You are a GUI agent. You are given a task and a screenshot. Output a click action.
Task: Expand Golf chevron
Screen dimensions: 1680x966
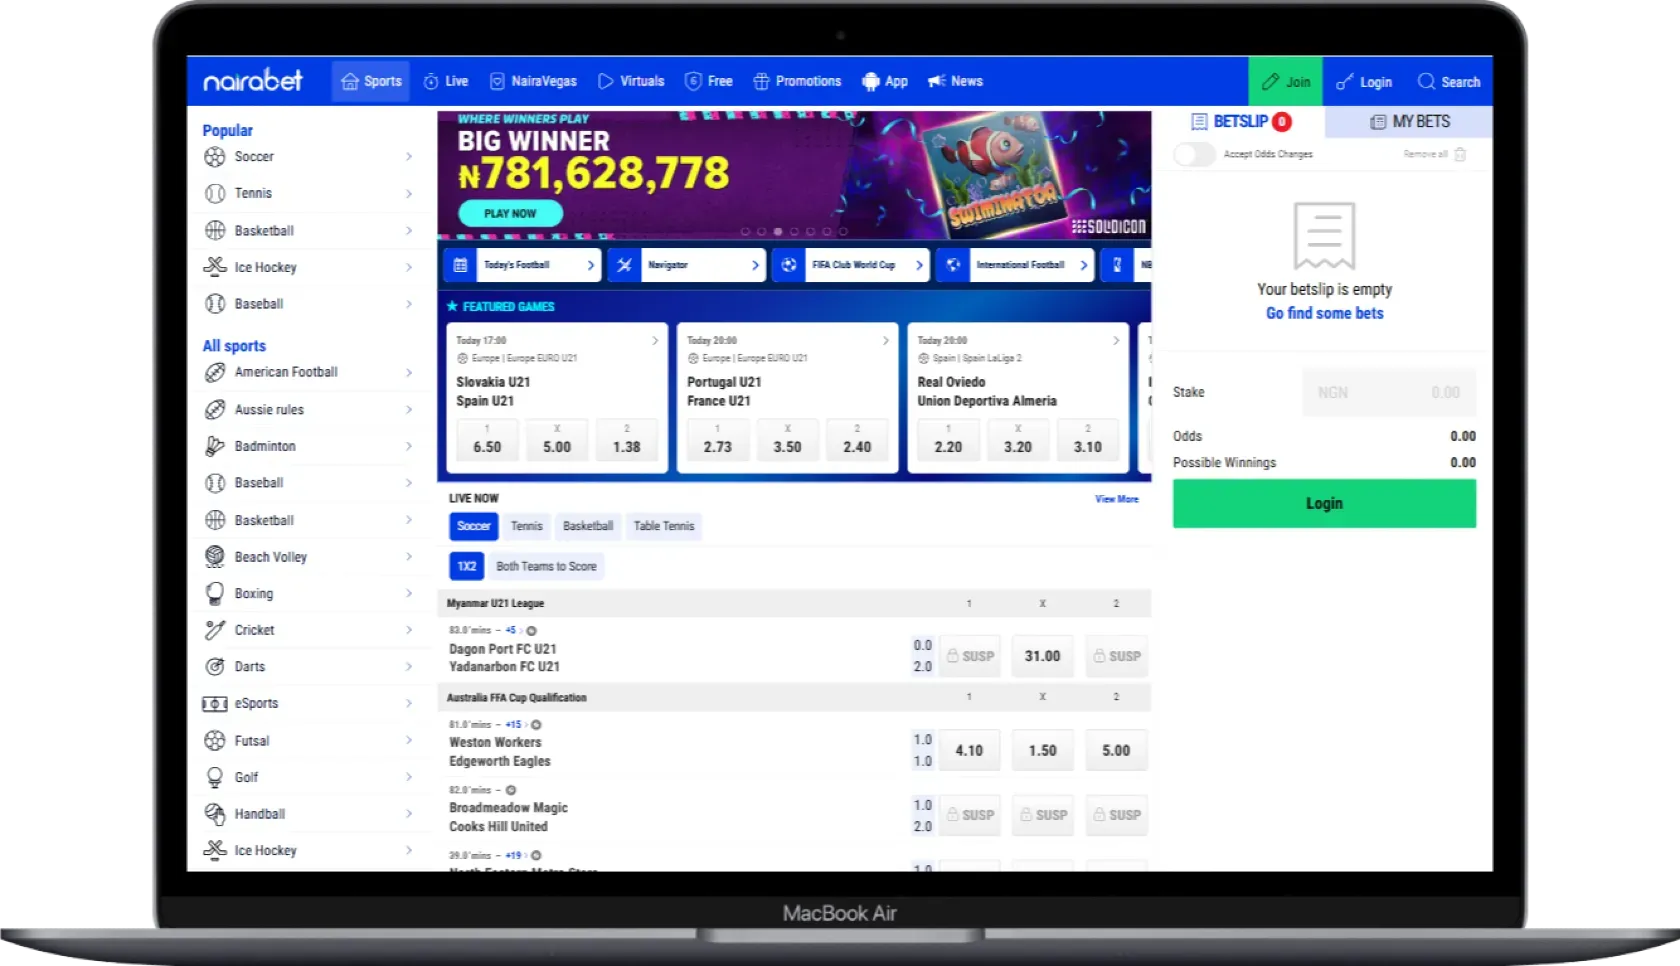[x=409, y=777]
